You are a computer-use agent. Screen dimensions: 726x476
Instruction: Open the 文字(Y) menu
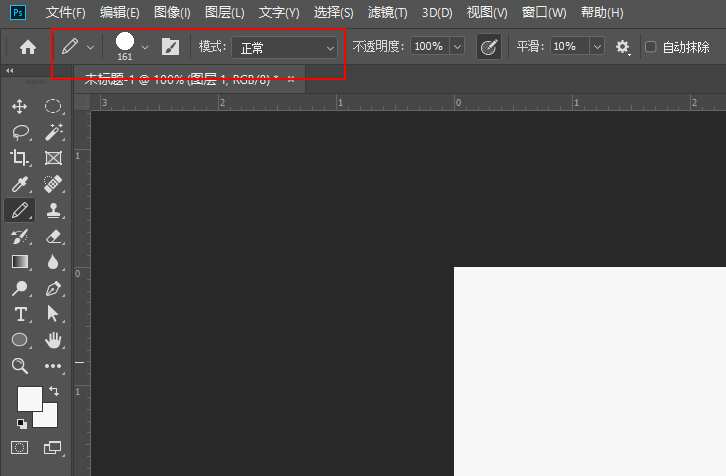(x=279, y=13)
